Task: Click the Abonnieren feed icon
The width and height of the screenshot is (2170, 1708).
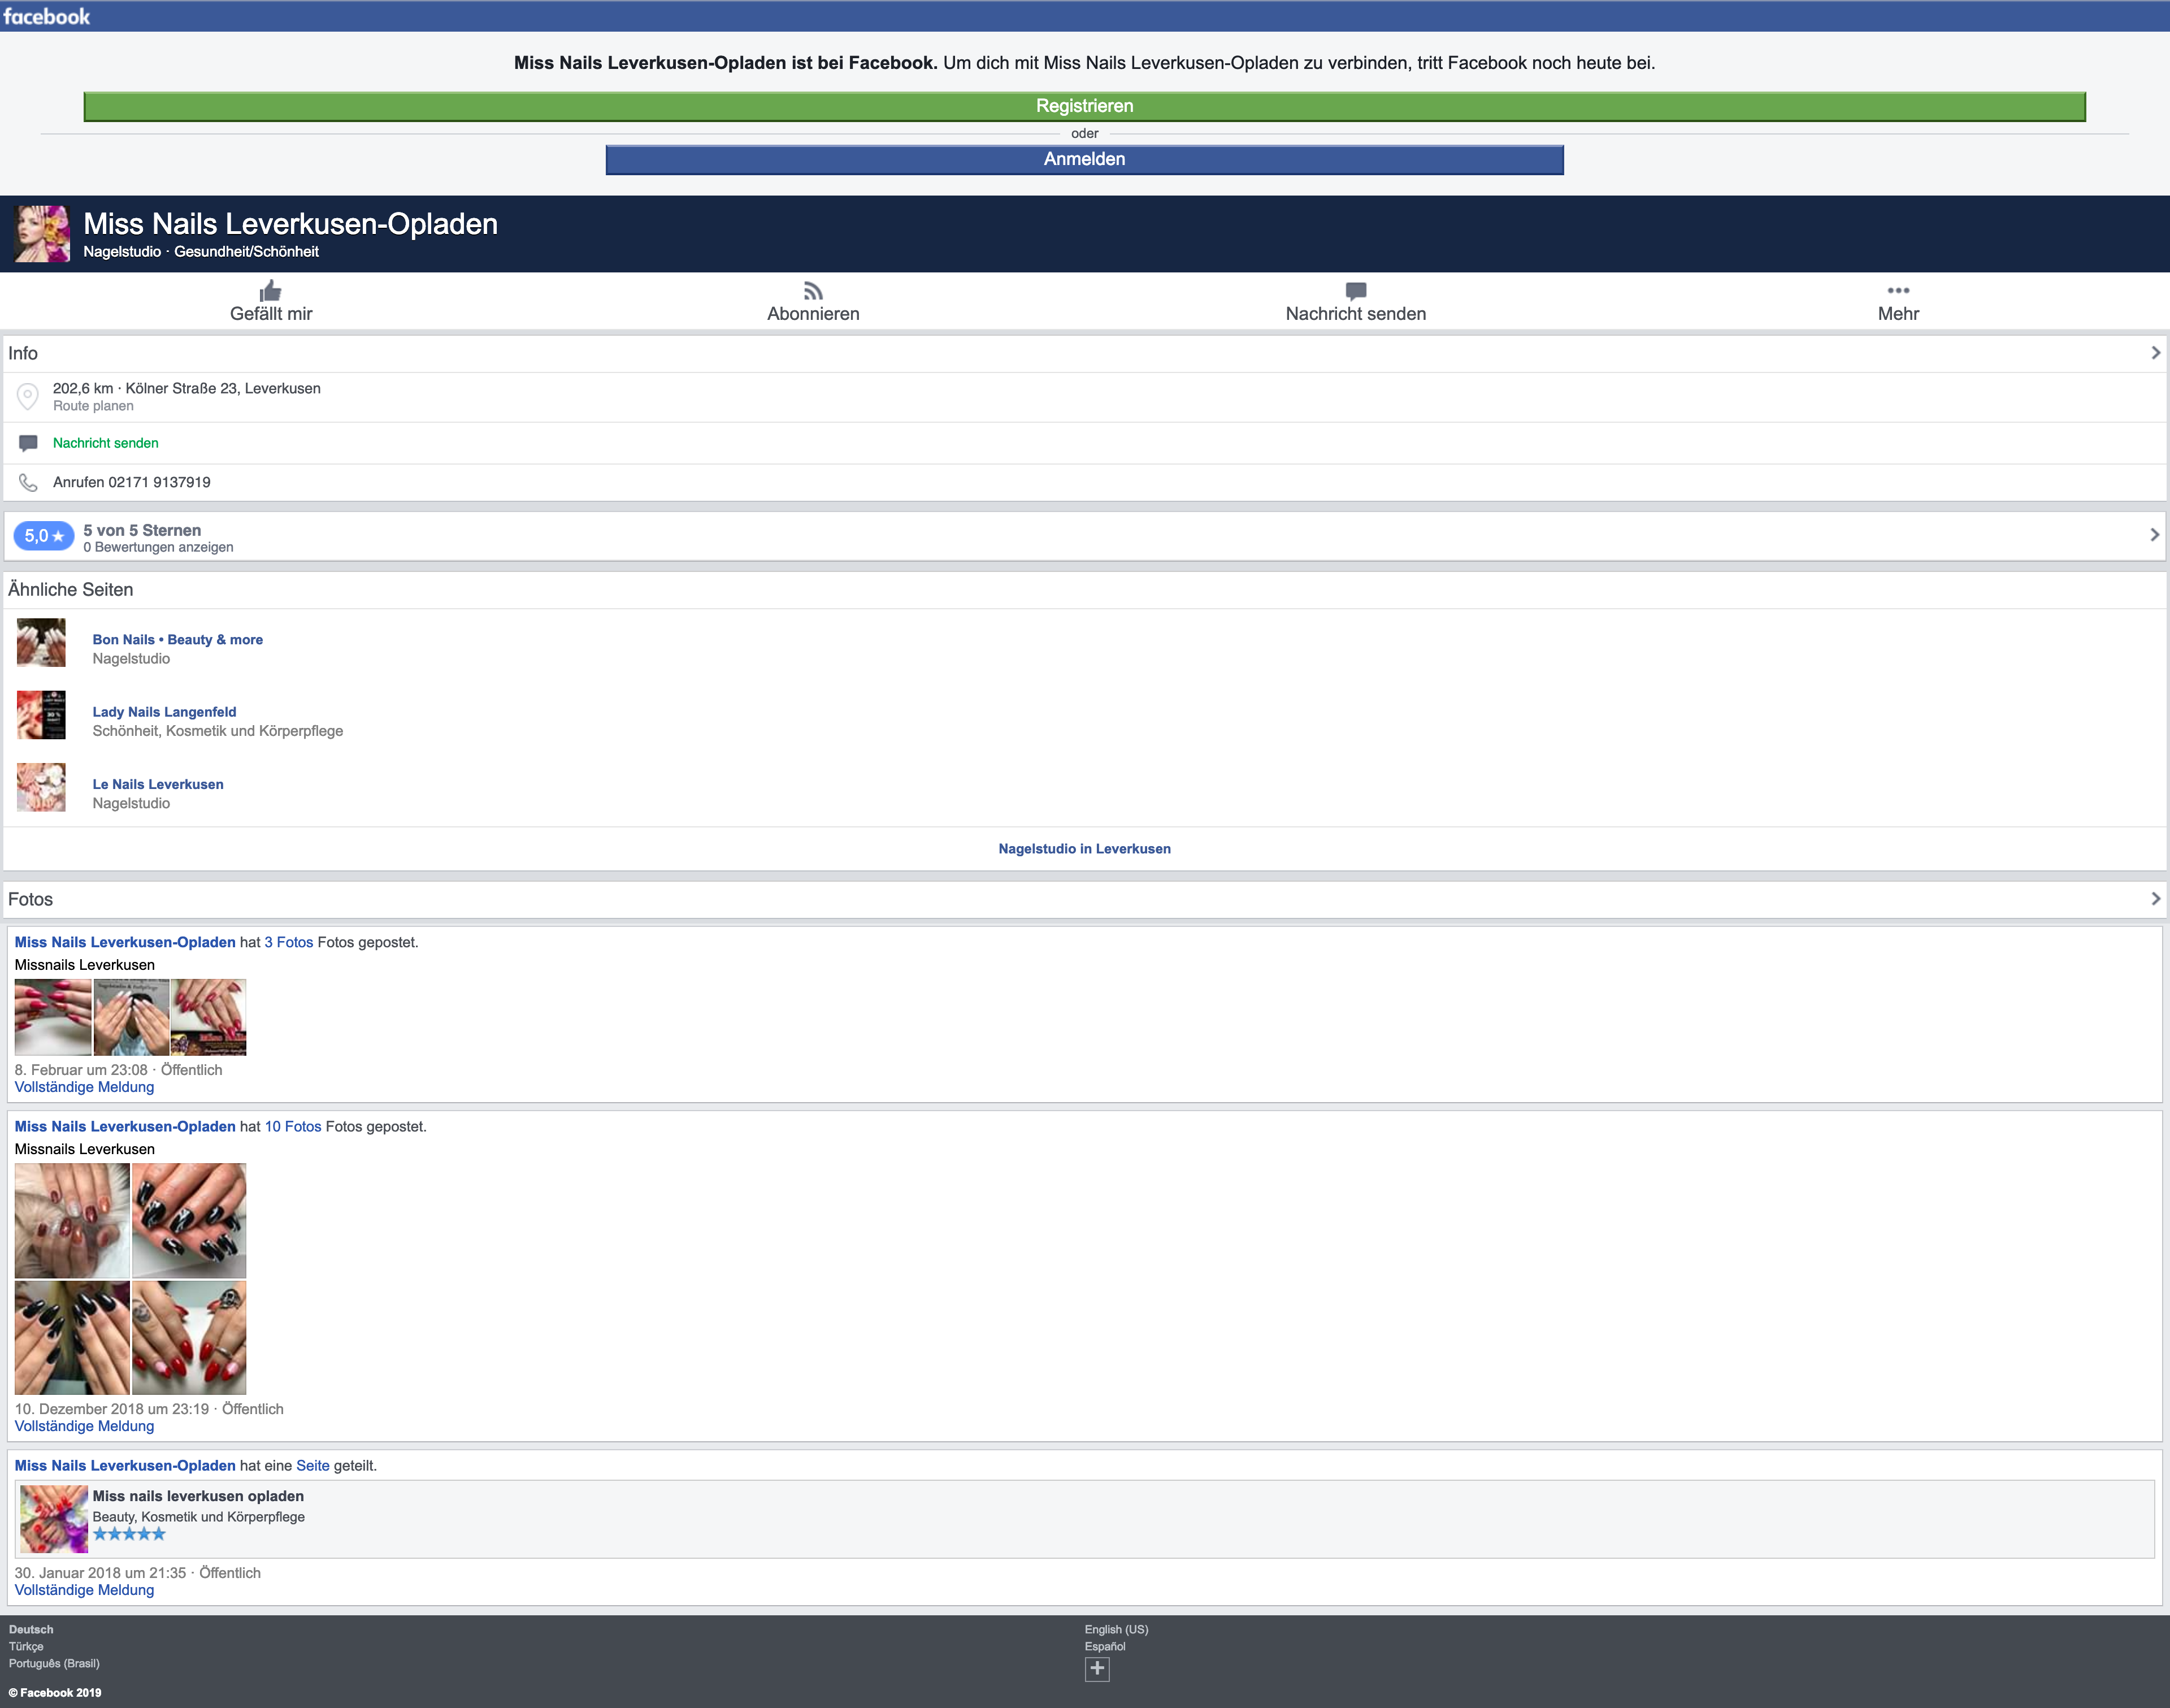Action: pyautogui.click(x=813, y=291)
